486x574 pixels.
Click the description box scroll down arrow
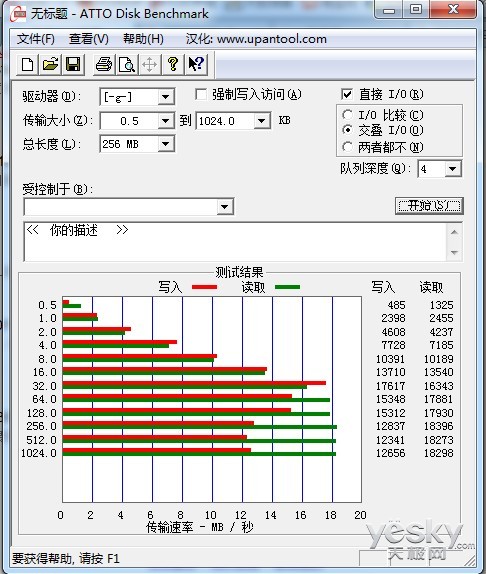454,253
